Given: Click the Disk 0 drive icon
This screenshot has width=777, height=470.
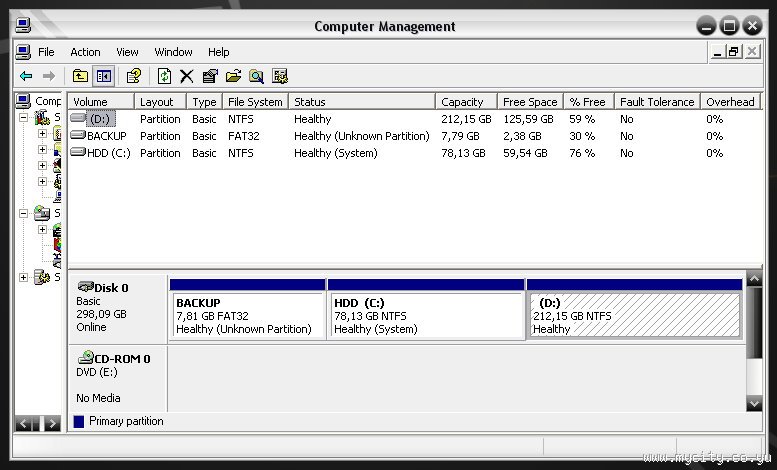Looking at the screenshot, I should pos(85,287).
